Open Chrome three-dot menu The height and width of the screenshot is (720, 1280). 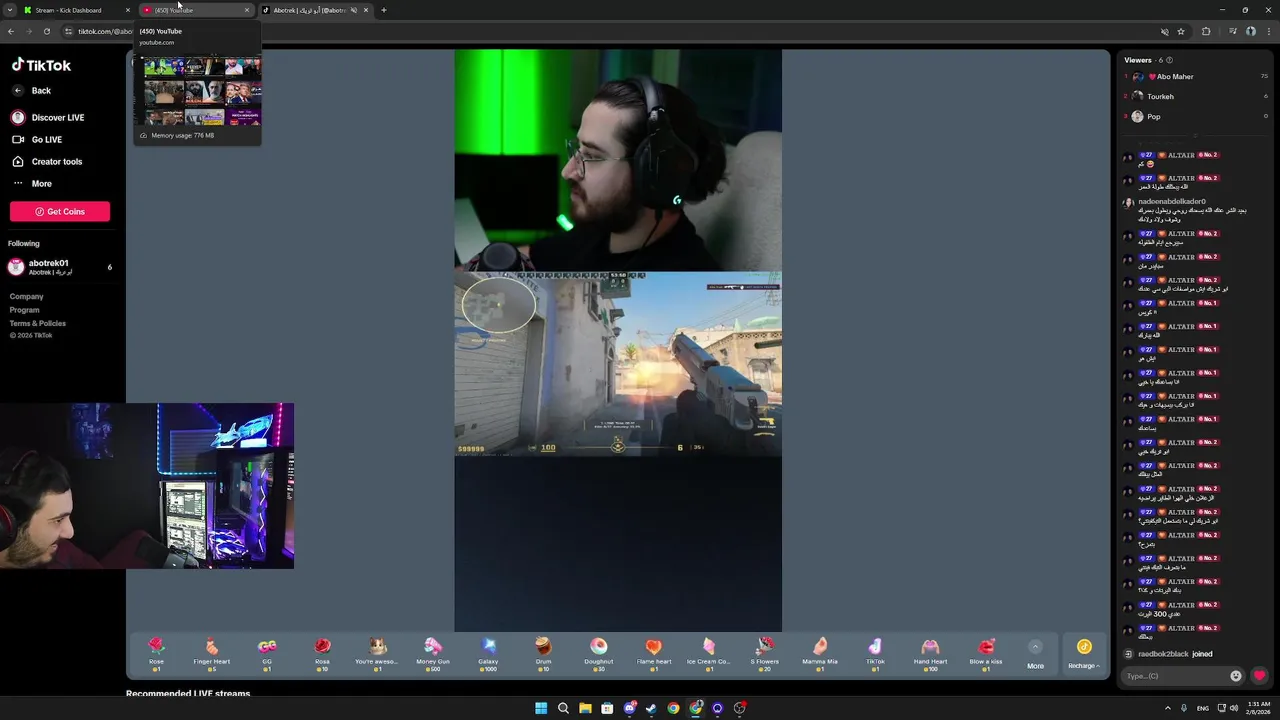coord(1269,31)
